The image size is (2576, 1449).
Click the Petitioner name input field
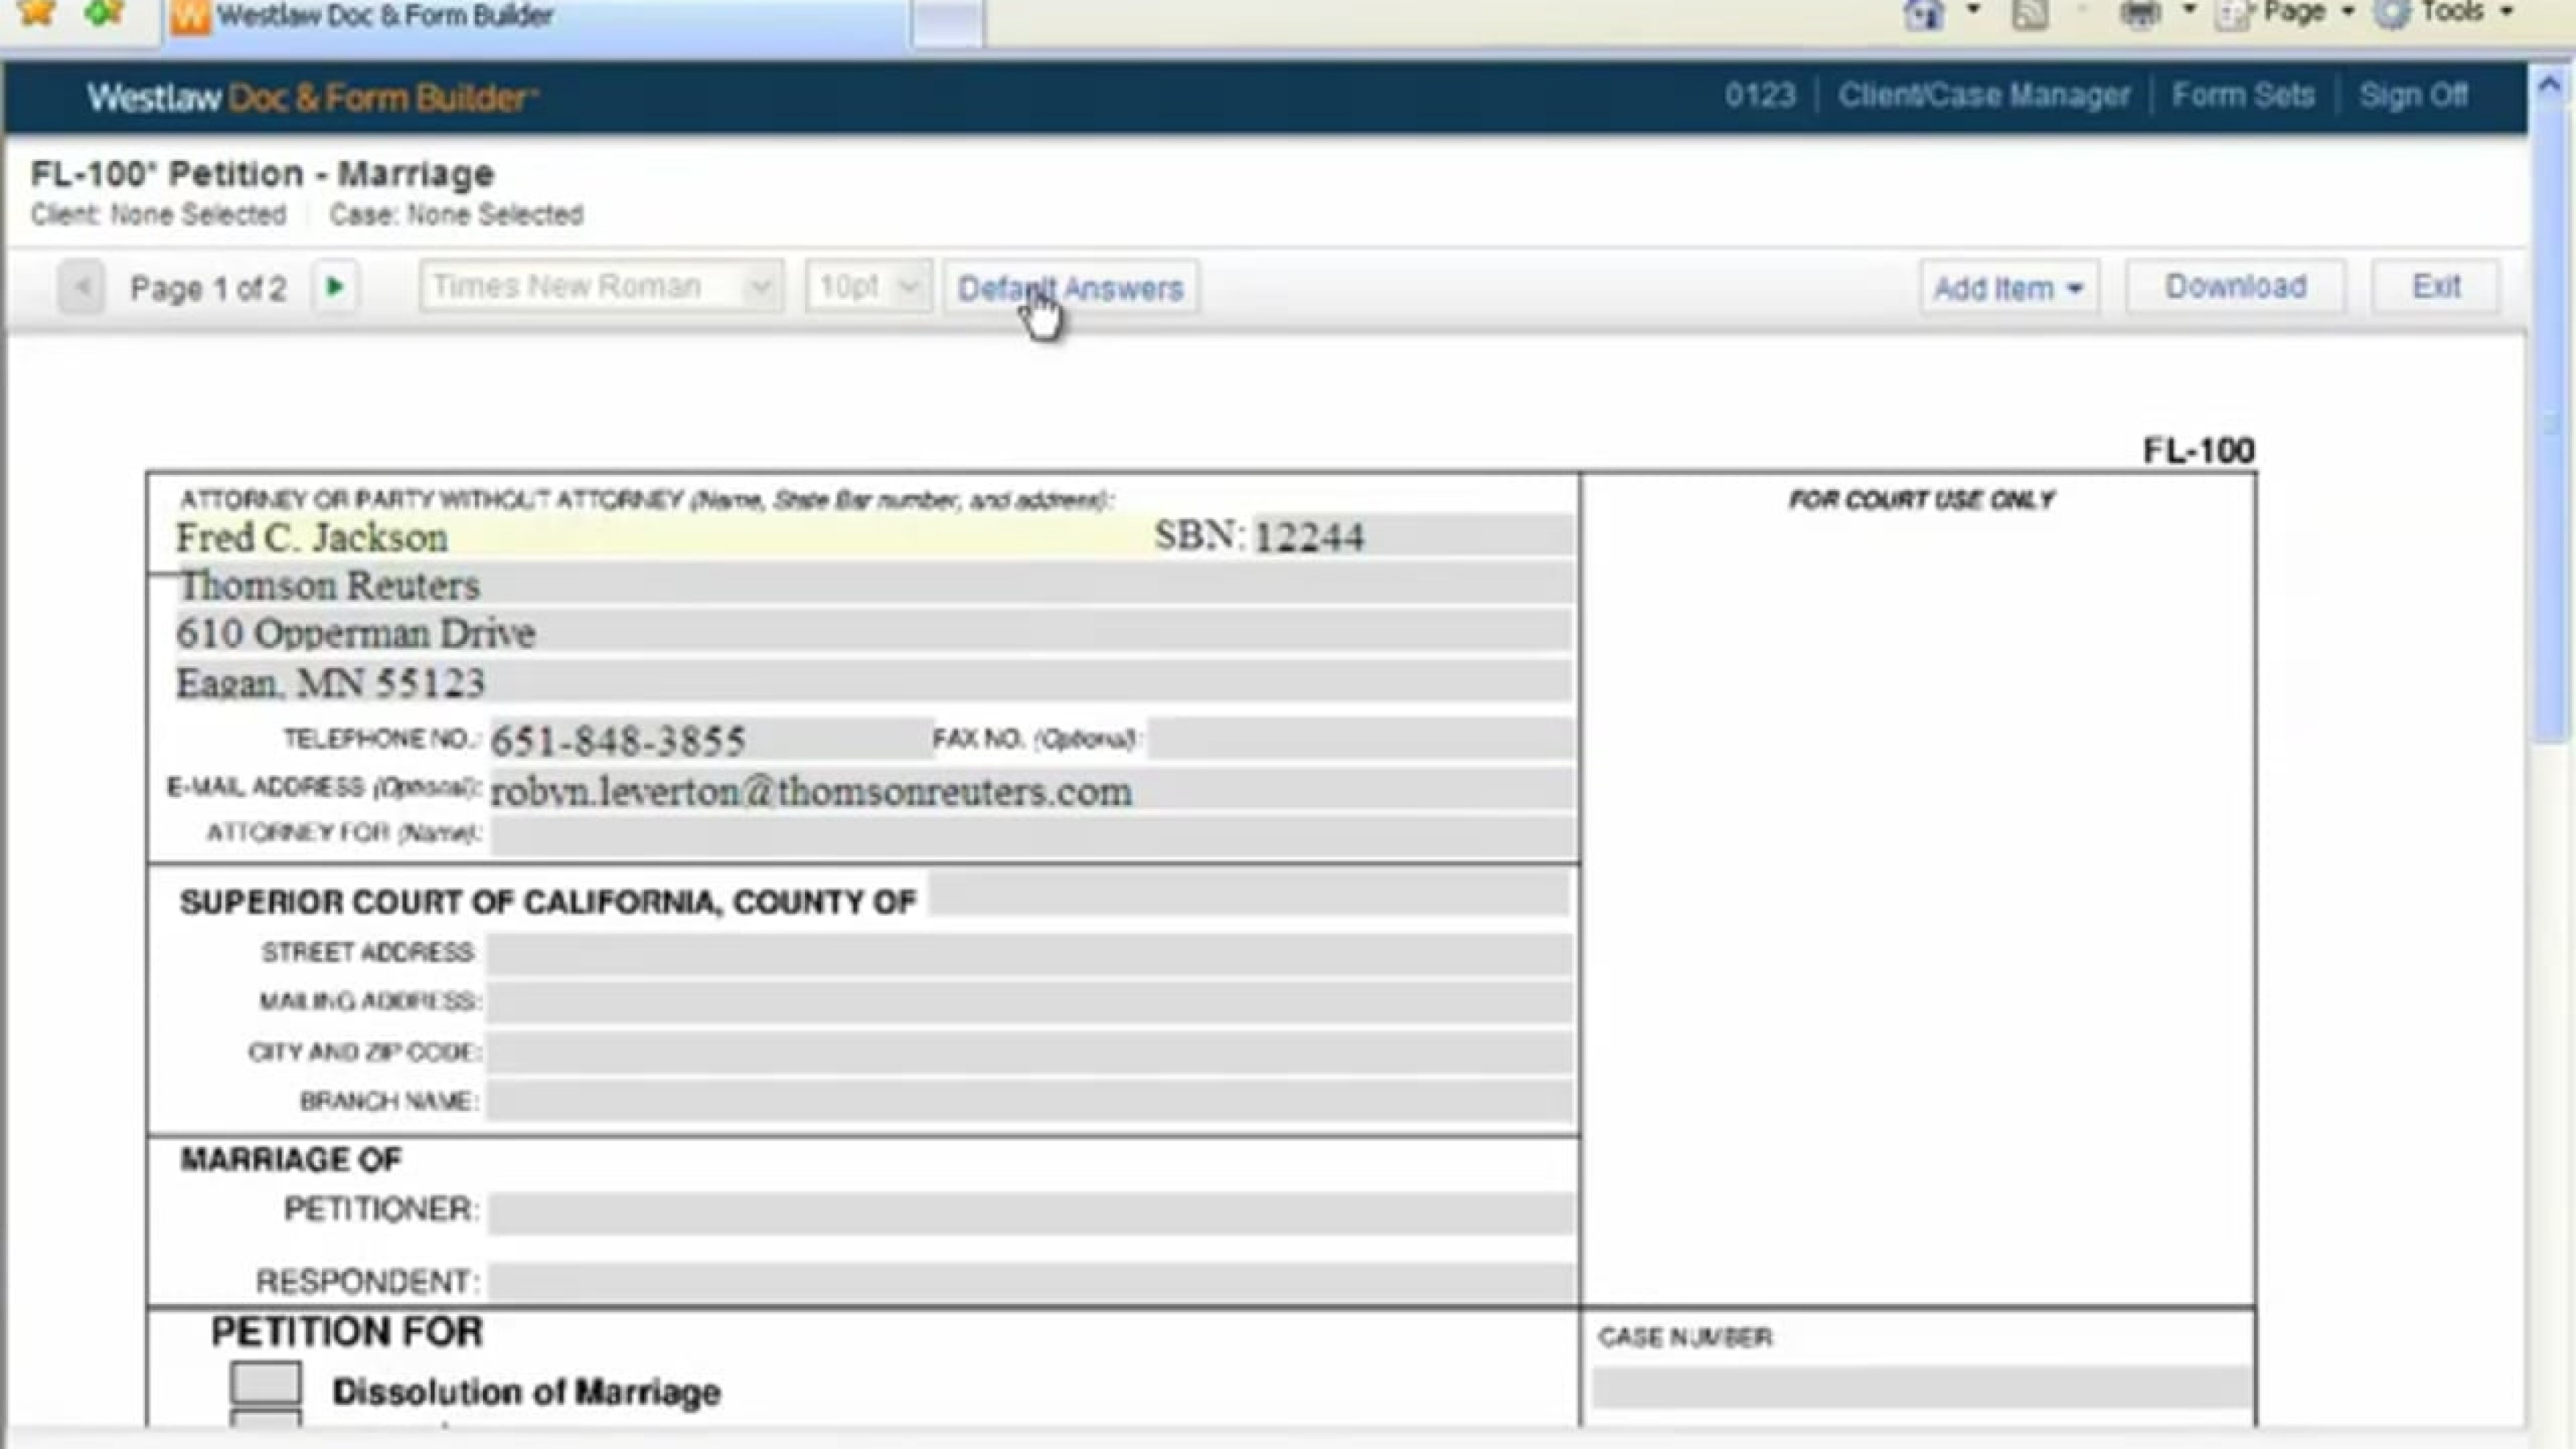click(x=1030, y=1211)
